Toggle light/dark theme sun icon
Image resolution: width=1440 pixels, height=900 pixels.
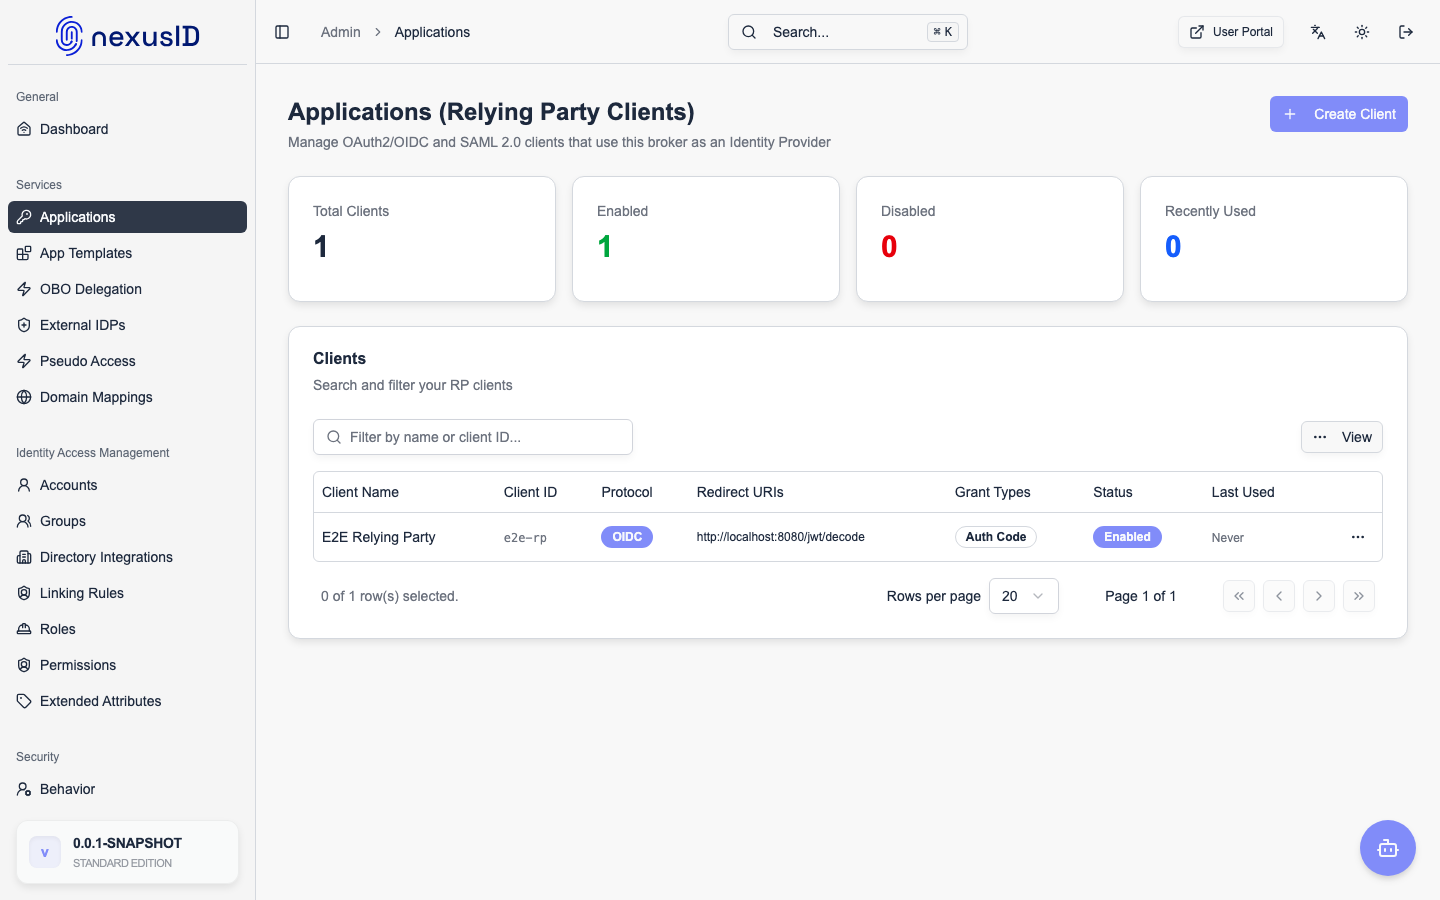click(1362, 32)
